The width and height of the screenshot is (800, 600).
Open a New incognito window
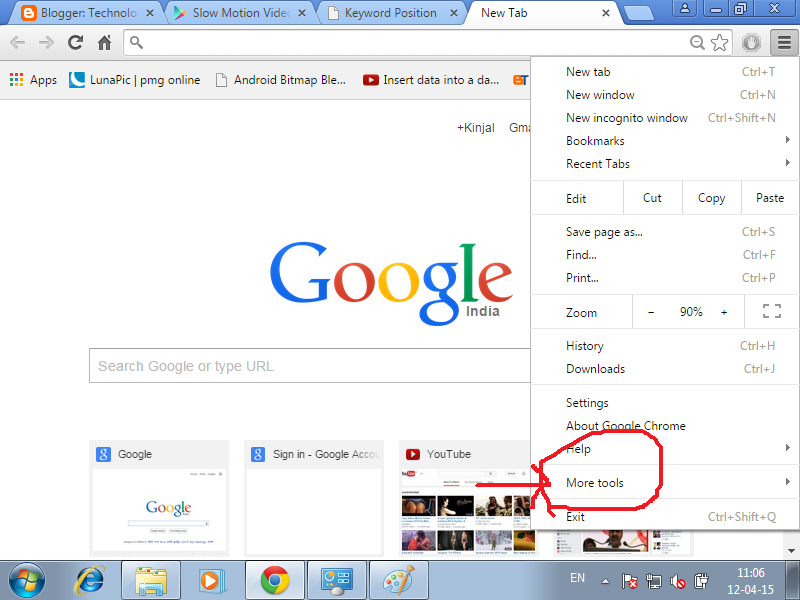click(x=664, y=118)
